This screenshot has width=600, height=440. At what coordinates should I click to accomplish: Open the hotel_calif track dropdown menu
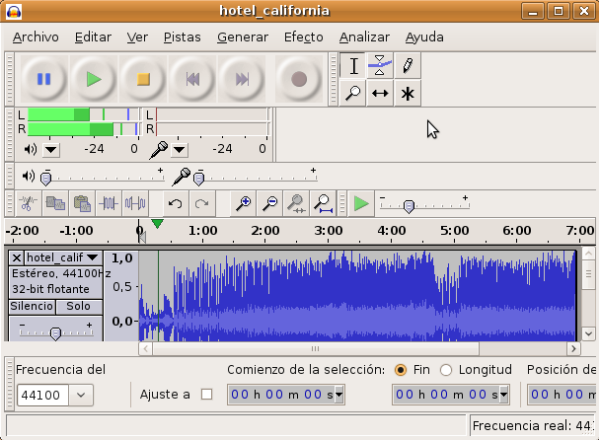[92, 258]
